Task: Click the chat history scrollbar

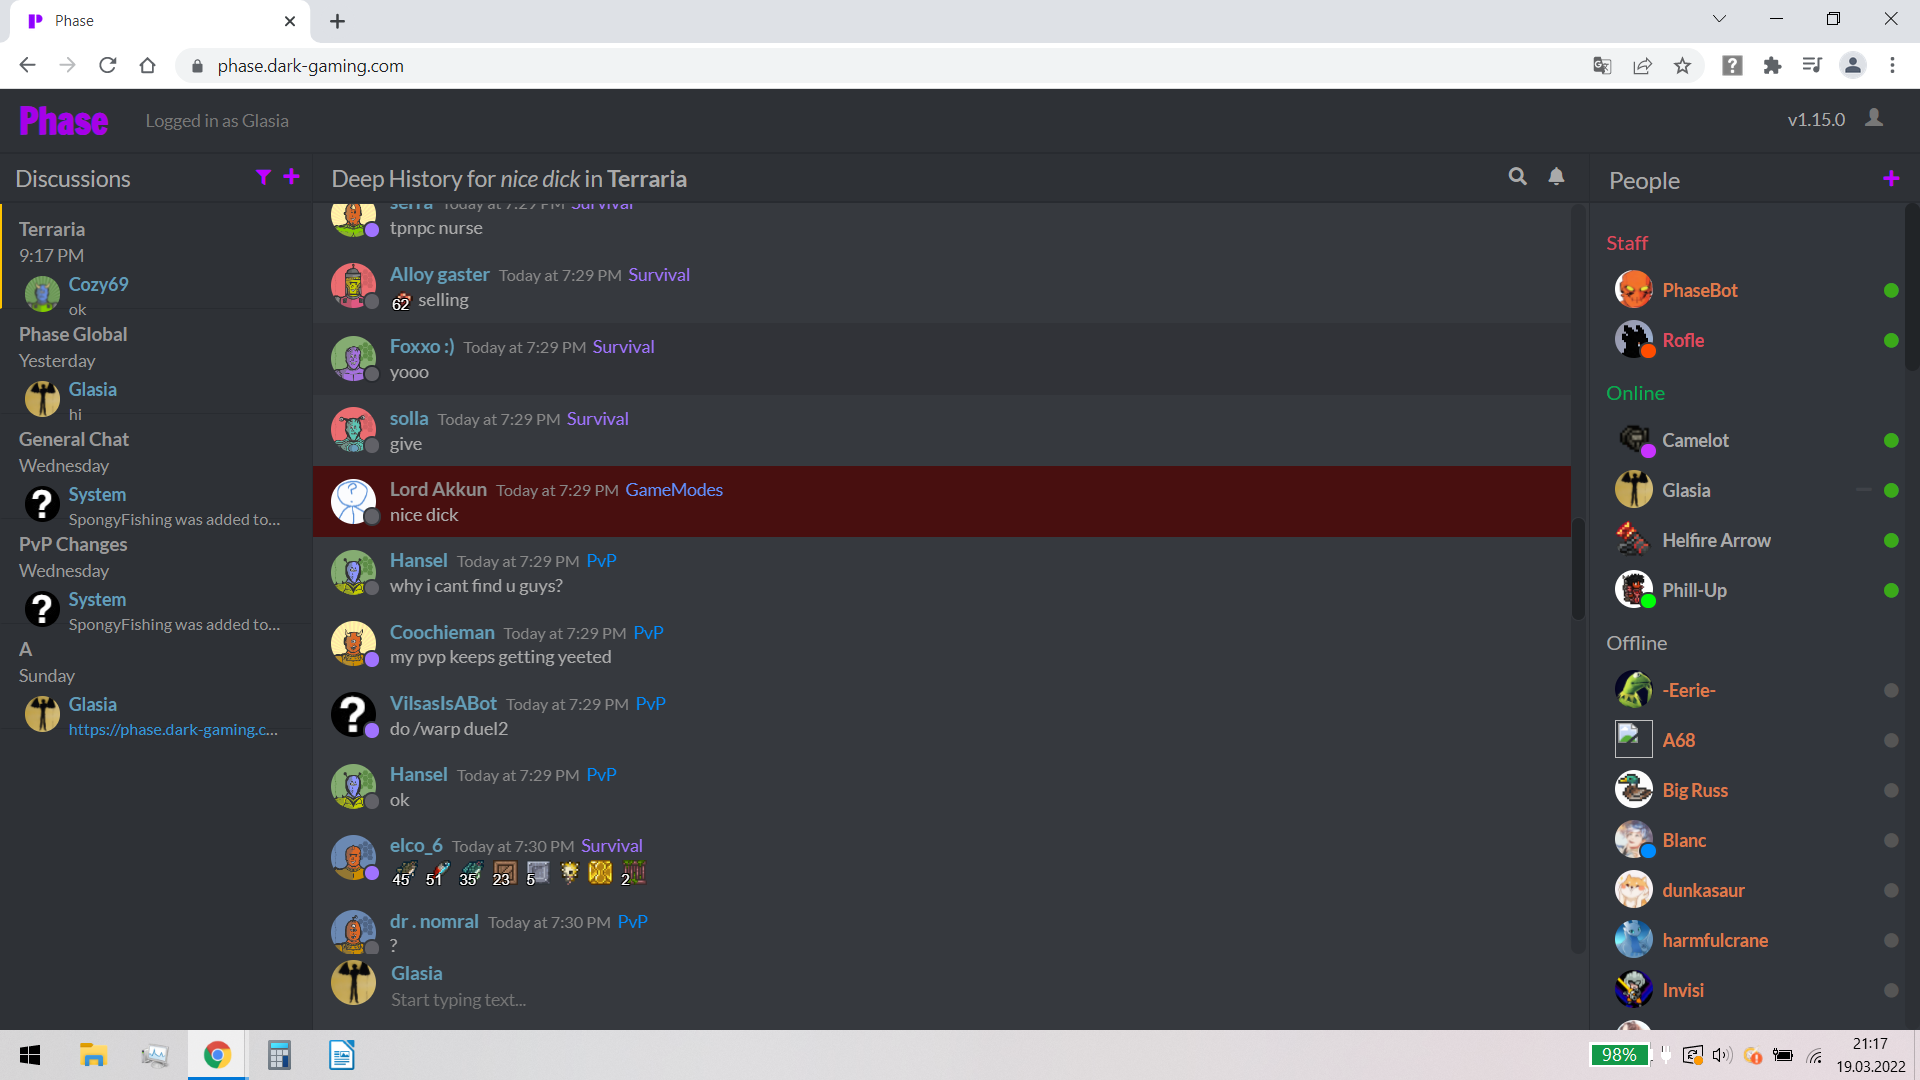Action: [1578, 568]
